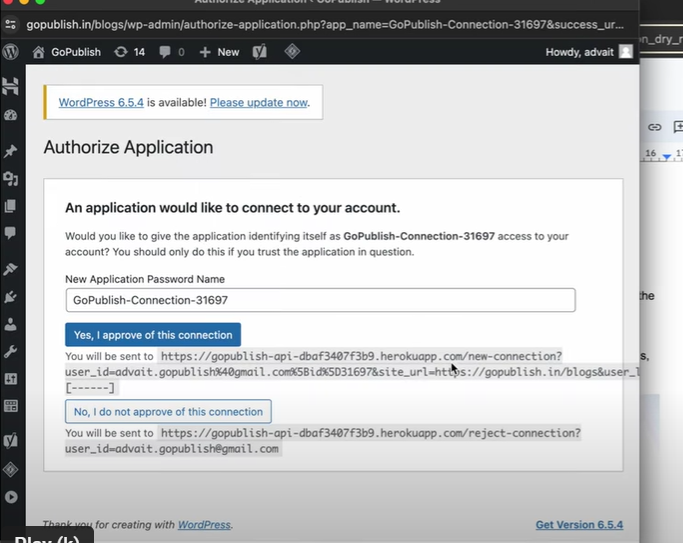Image resolution: width=683 pixels, height=543 pixels.
Task: Open the GoPublish site name menu
Action: (x=67, y=52)
